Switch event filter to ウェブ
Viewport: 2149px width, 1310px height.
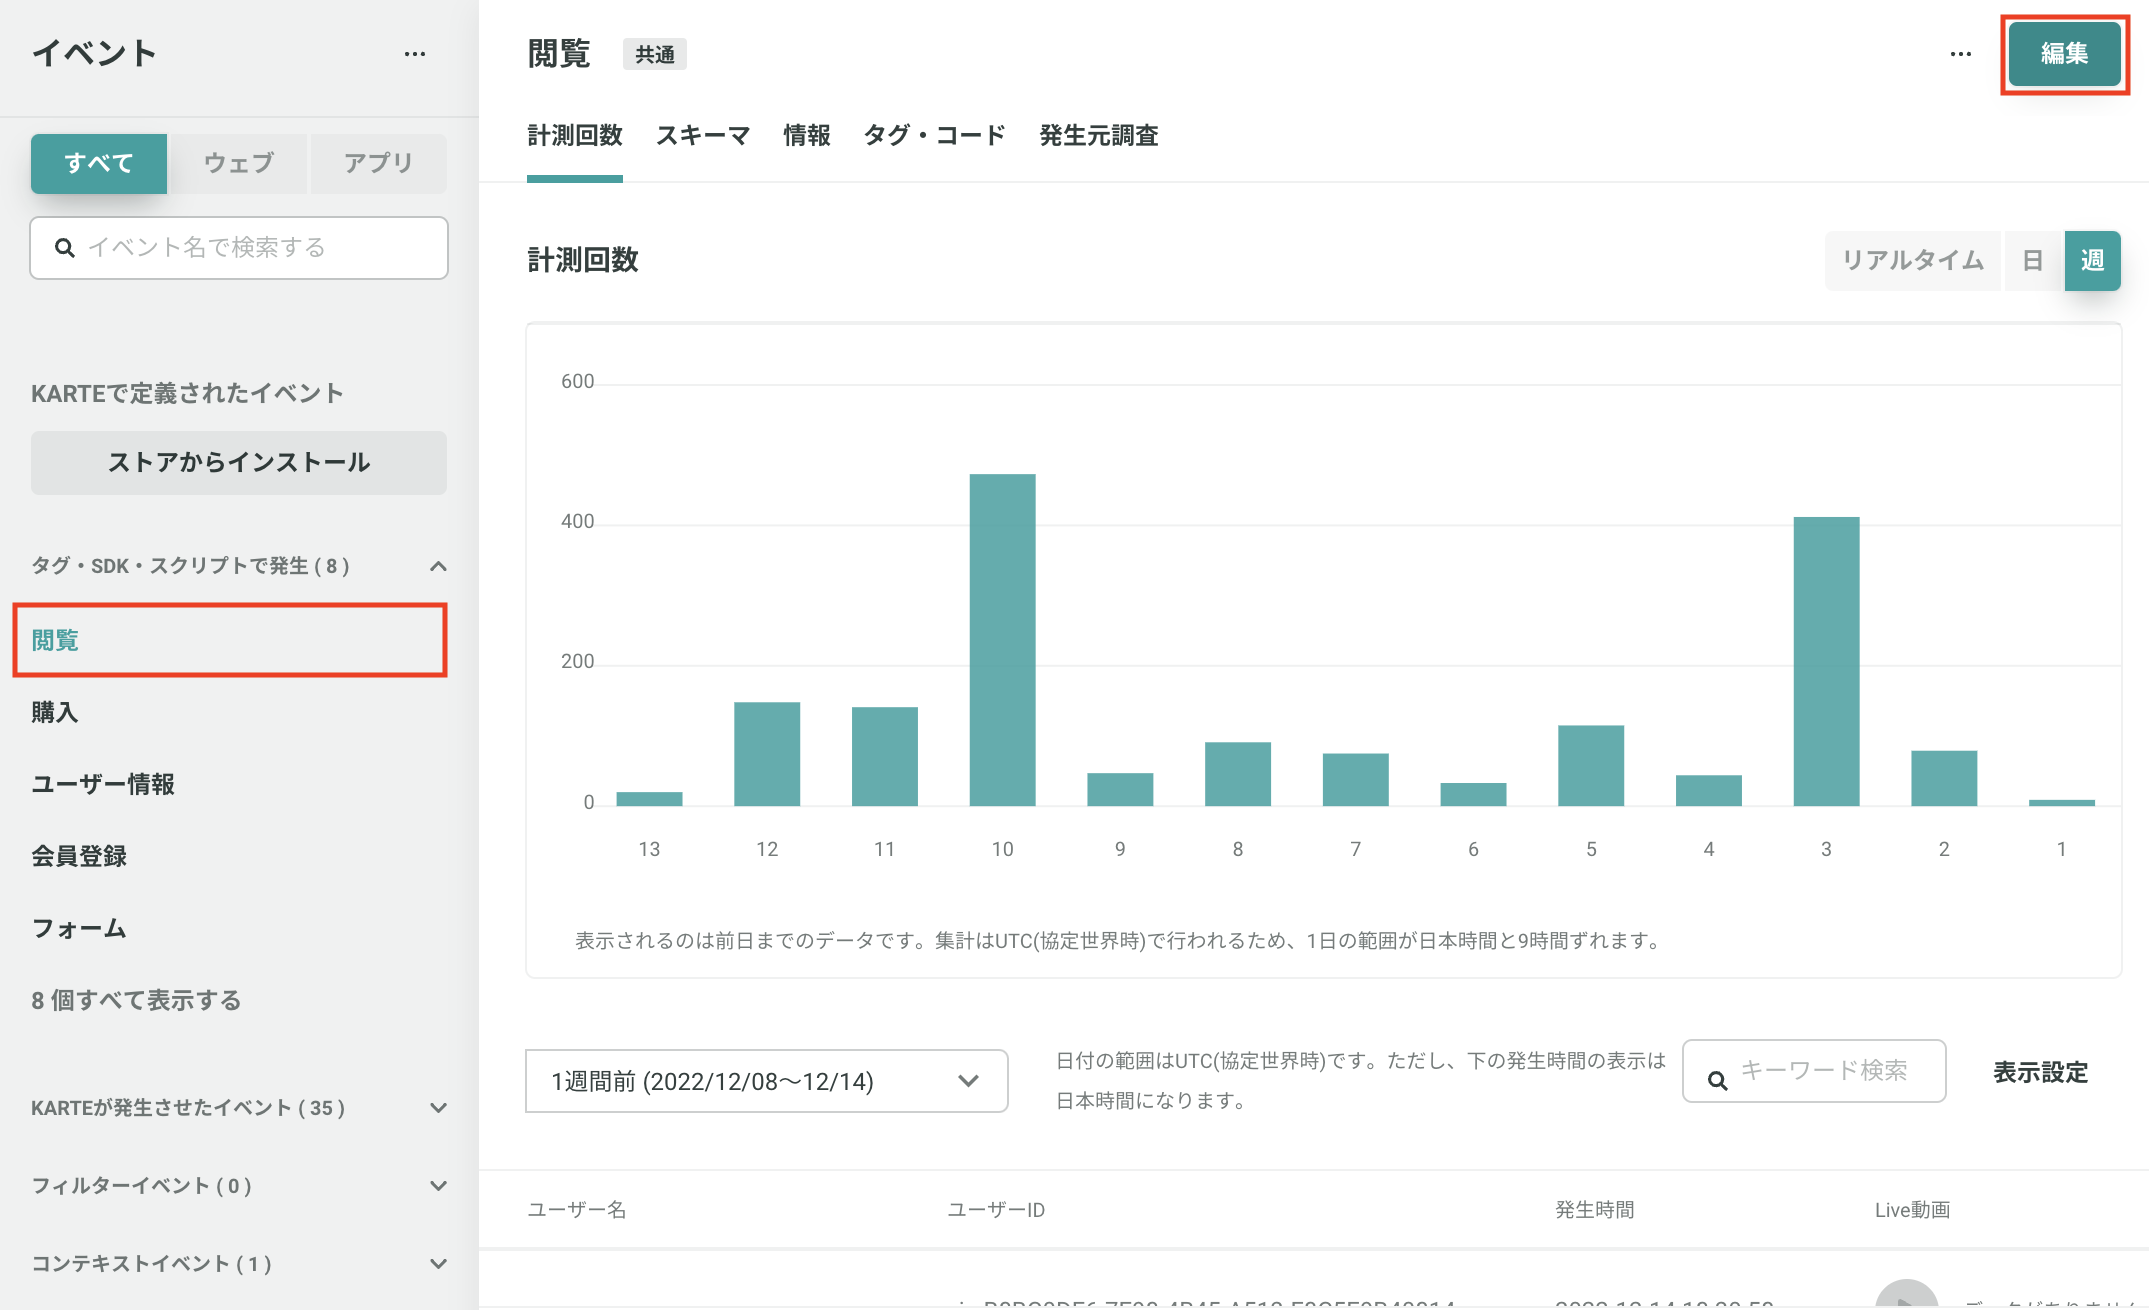[x=239, y=163]
